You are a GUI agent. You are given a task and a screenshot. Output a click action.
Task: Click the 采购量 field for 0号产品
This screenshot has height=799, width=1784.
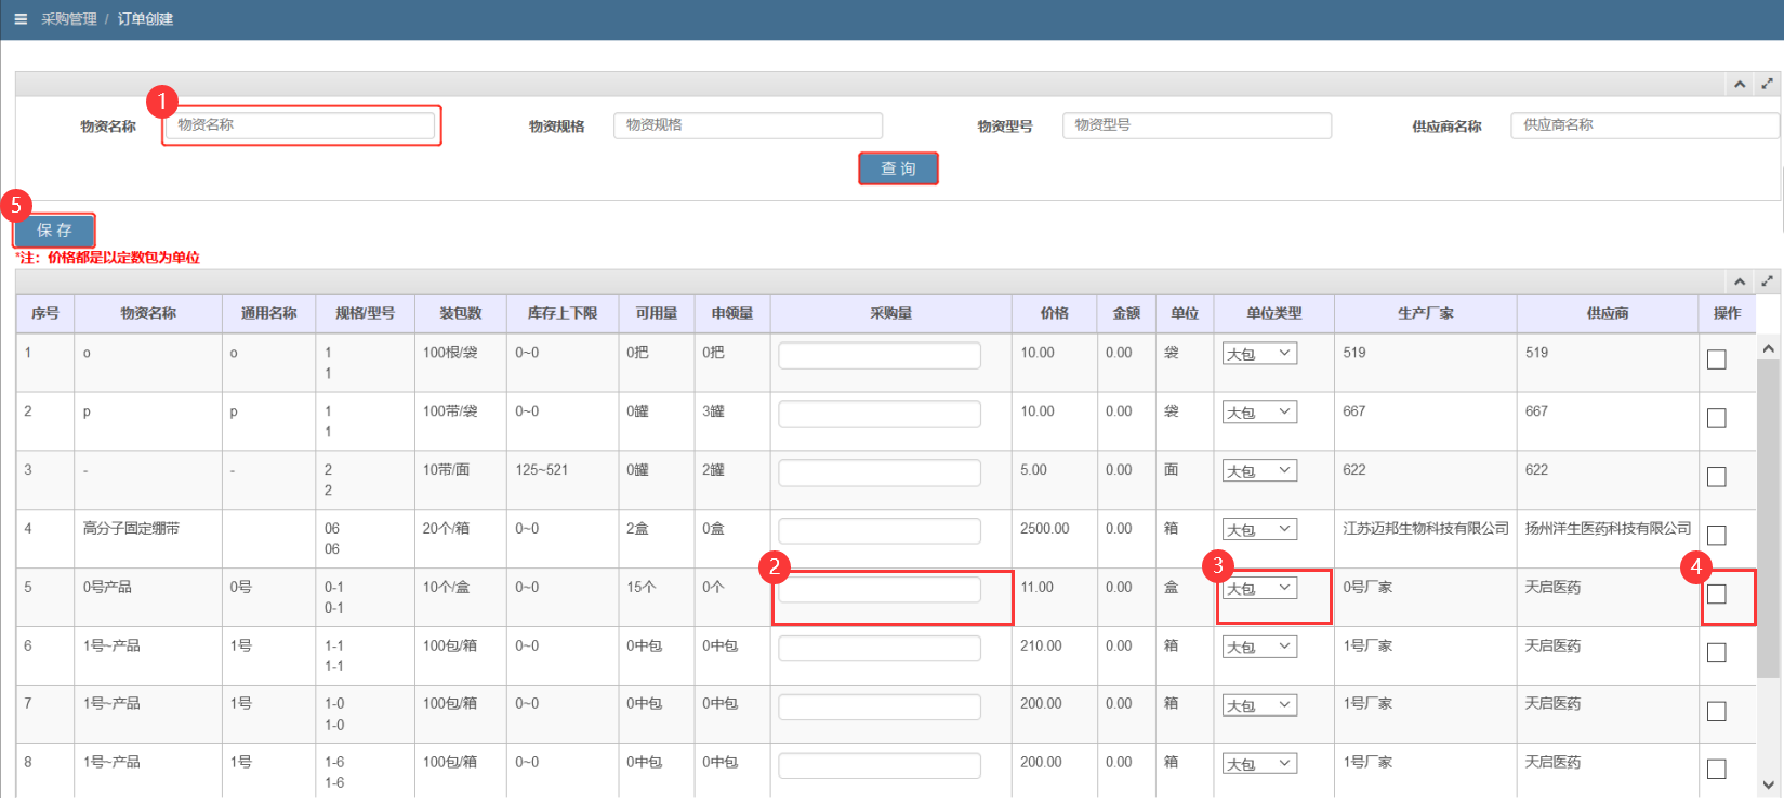879,590
